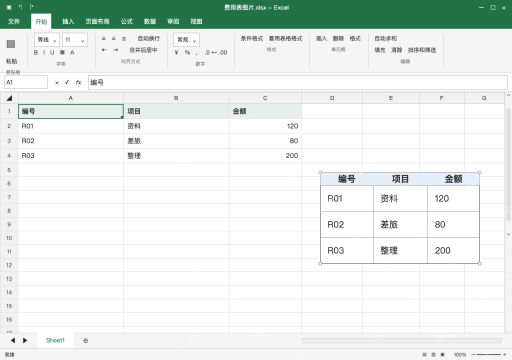Click the next sheet arrow

click(x=25, y=340)
